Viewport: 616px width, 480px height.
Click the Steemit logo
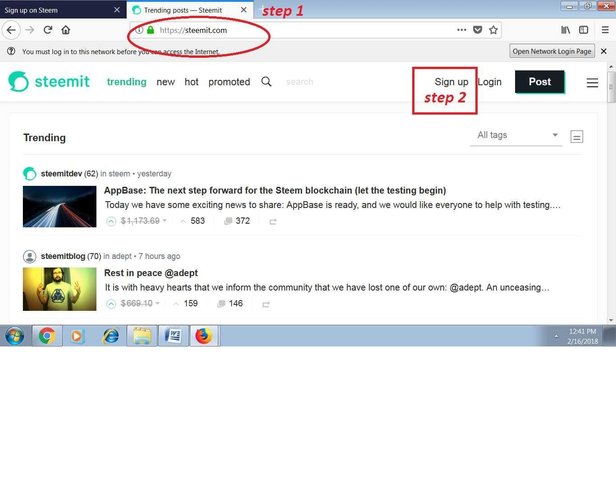point(49,81)
